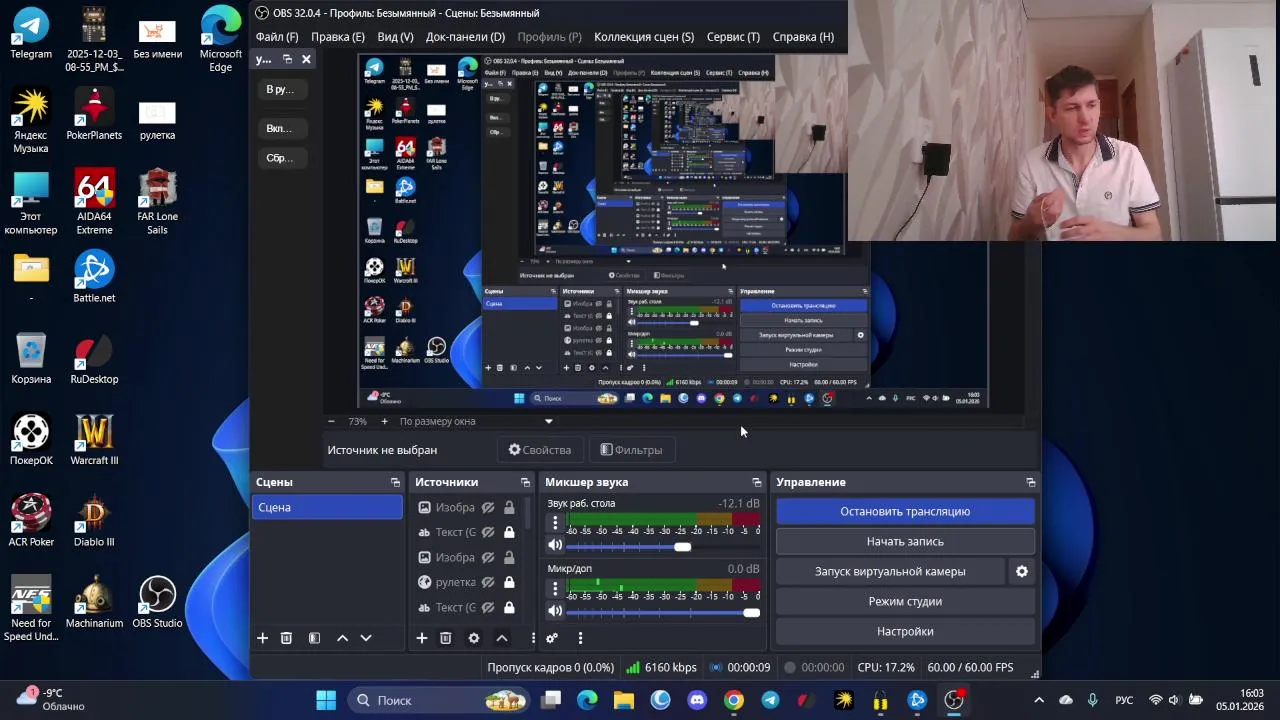Open mixer toolbar three-dot menu
The image size is (1280, 720).
click(580, 638)
